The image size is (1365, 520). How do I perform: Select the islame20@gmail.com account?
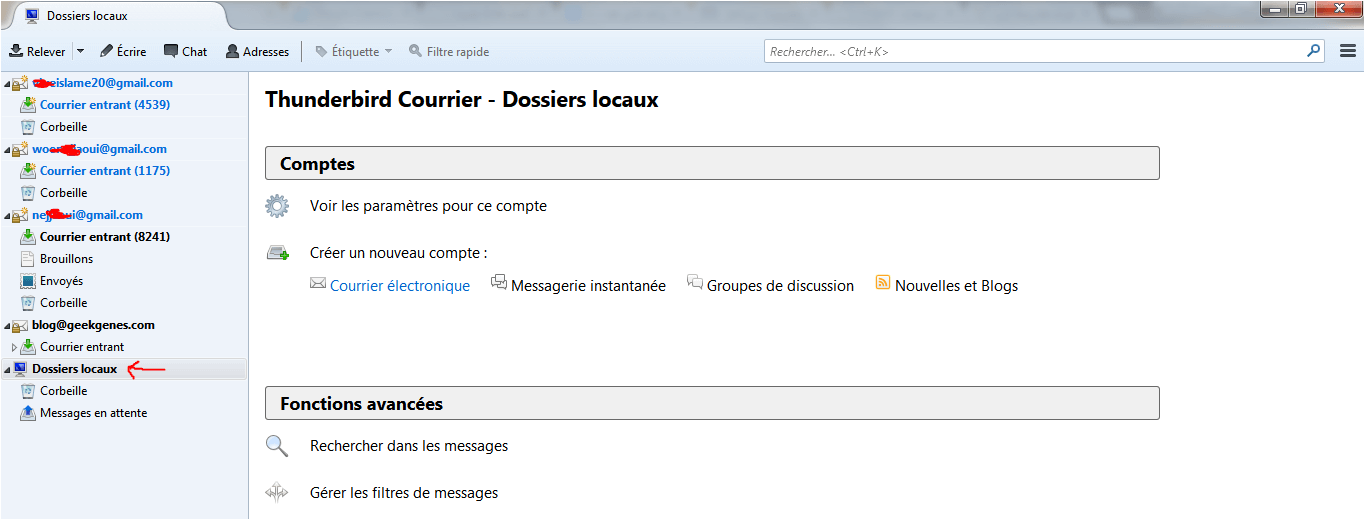(102, 83)
